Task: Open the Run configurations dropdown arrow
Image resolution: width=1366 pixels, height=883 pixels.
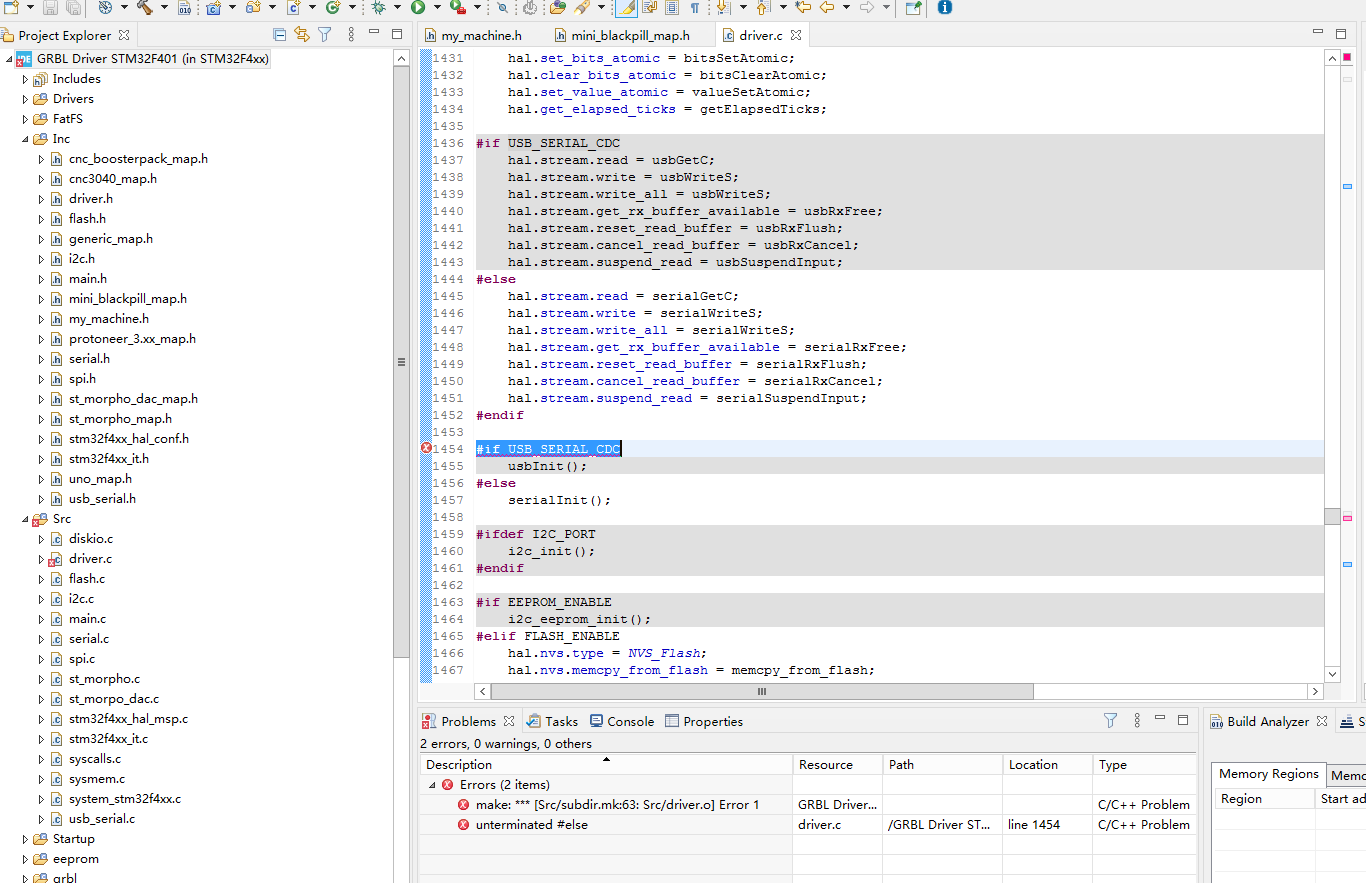Action: pos(437,8)
